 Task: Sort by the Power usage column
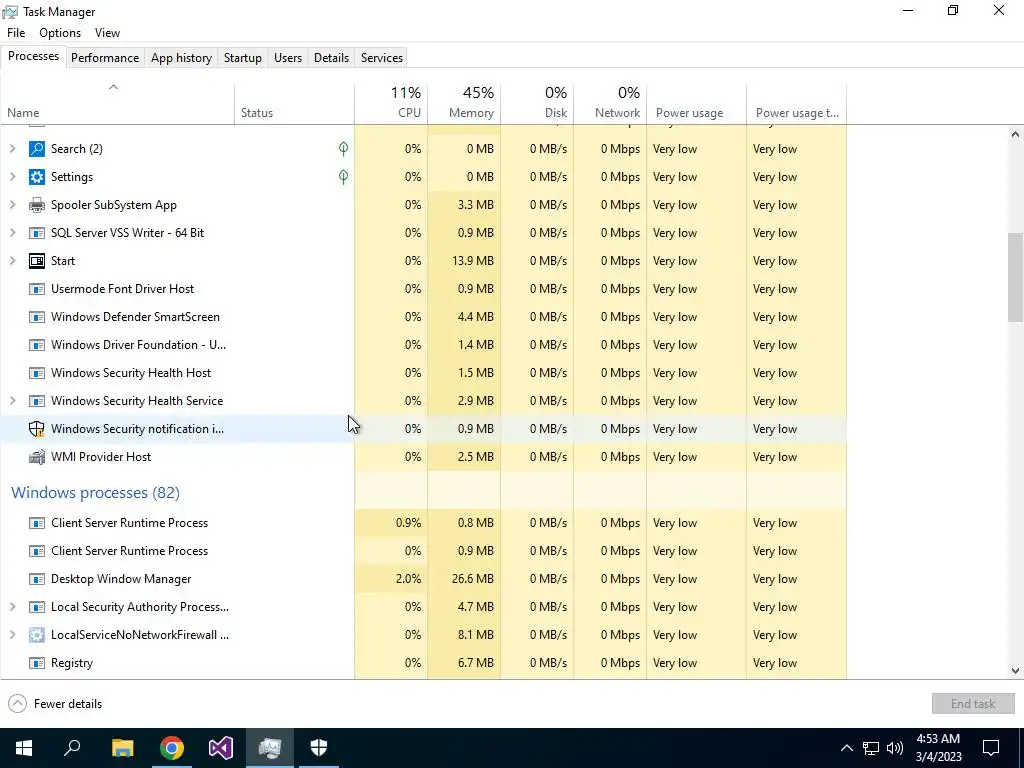697,103
